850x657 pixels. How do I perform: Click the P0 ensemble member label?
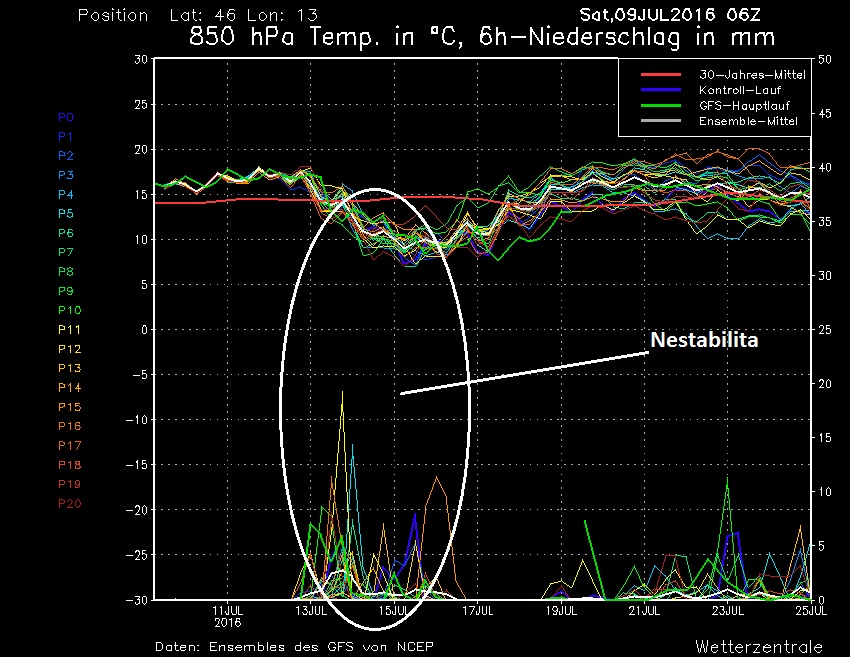pos(66,117)
